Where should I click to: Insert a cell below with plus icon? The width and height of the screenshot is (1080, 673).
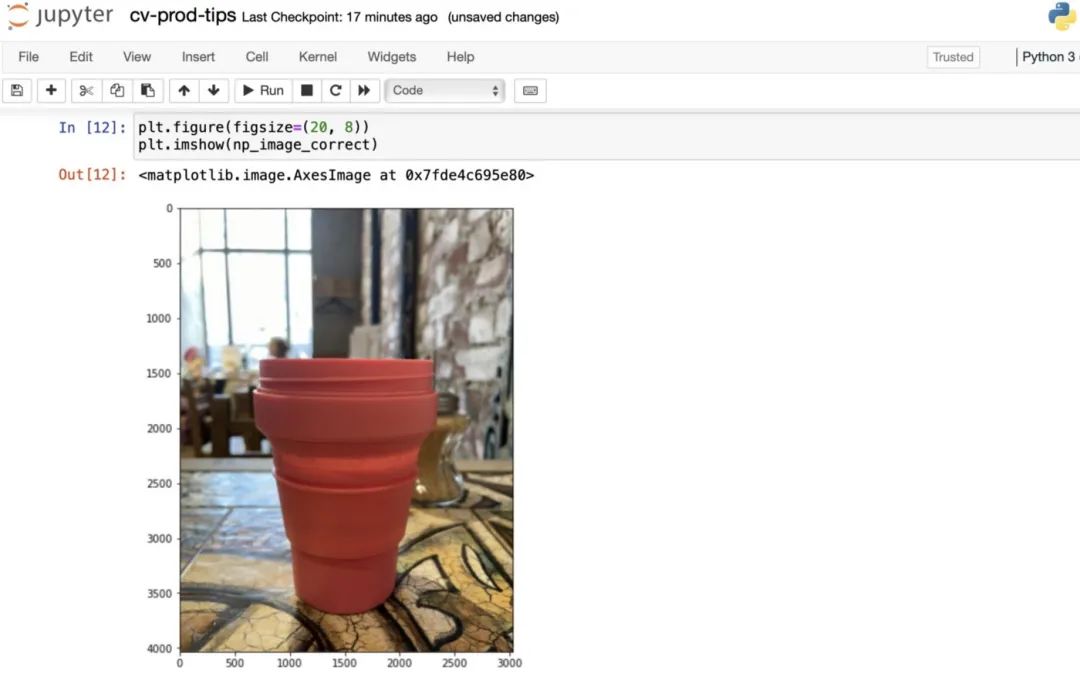click(x=51, y=90)
